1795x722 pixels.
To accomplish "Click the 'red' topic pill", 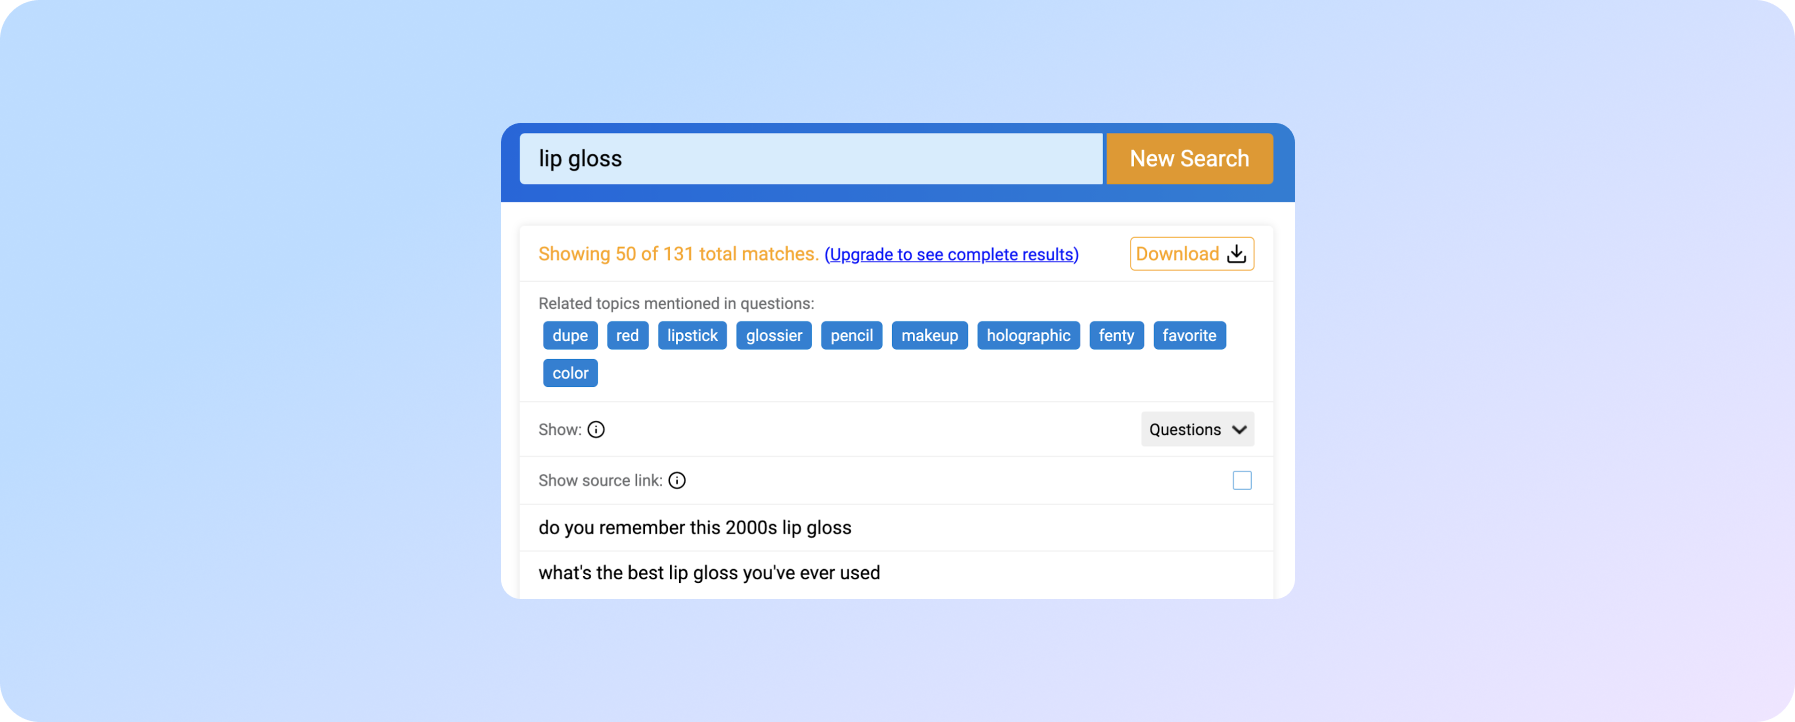I will click(x=627, y=335).
